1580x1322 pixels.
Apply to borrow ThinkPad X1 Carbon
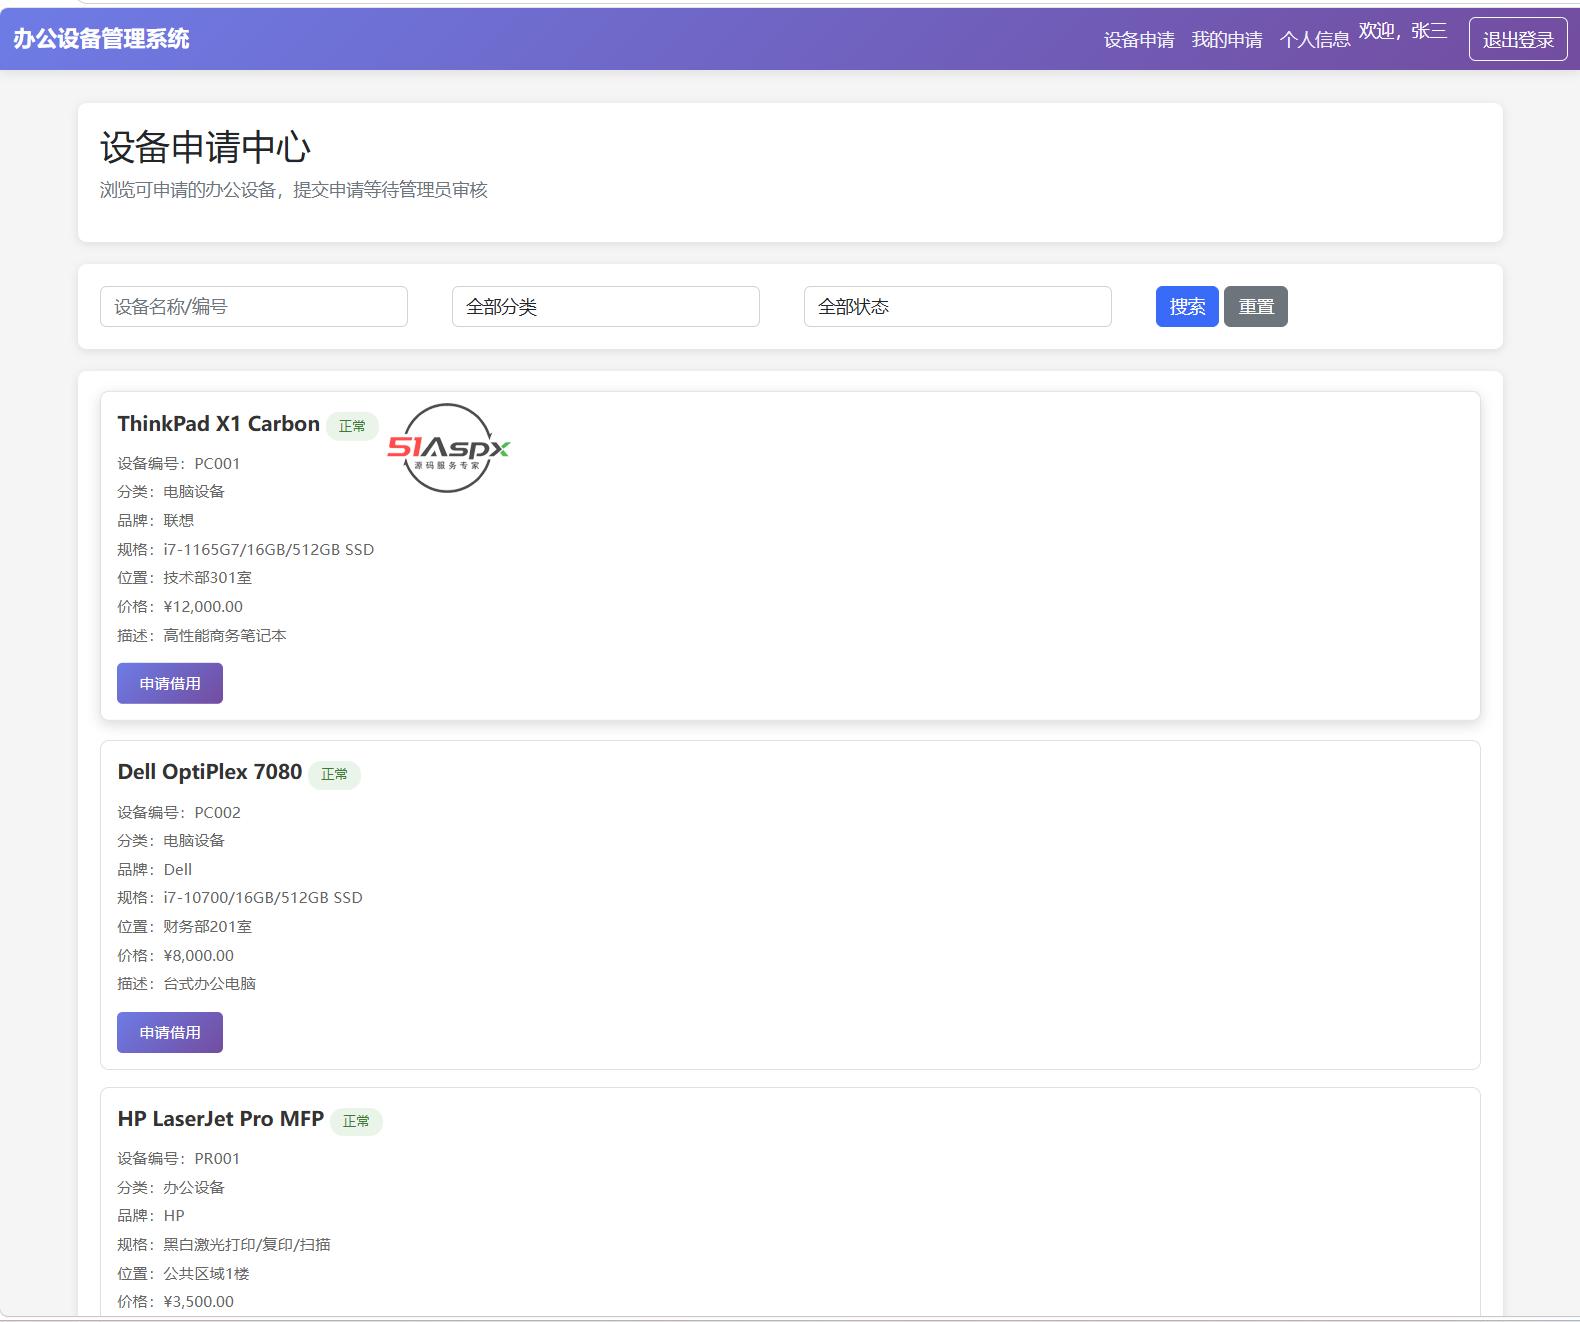point(170,683)
